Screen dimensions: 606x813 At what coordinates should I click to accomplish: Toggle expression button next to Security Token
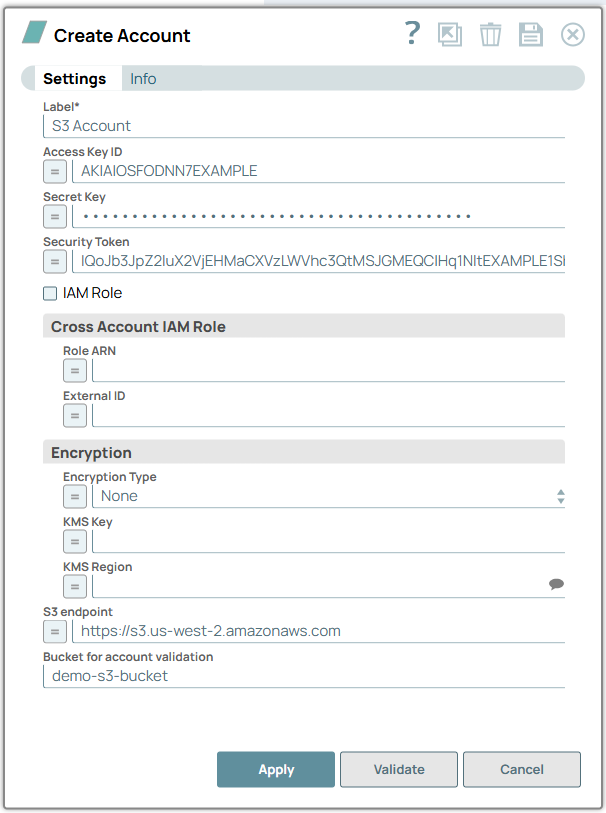coord(55,261)
